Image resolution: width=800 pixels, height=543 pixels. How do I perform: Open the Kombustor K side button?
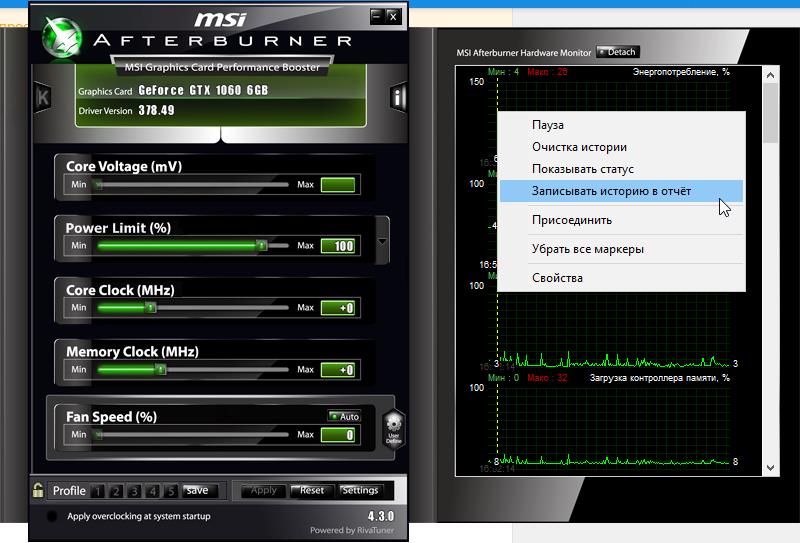[x=43, y=97]
